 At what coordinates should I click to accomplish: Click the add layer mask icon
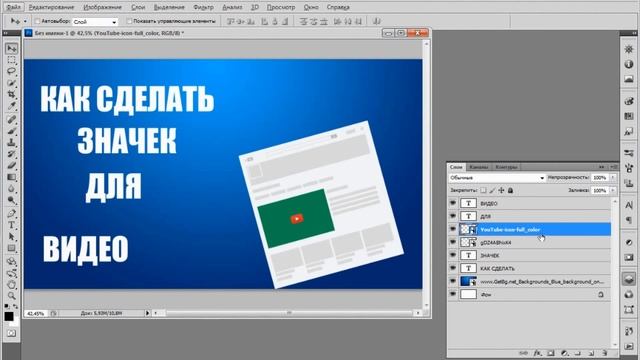pyautogui.click(x=551, y=353)
